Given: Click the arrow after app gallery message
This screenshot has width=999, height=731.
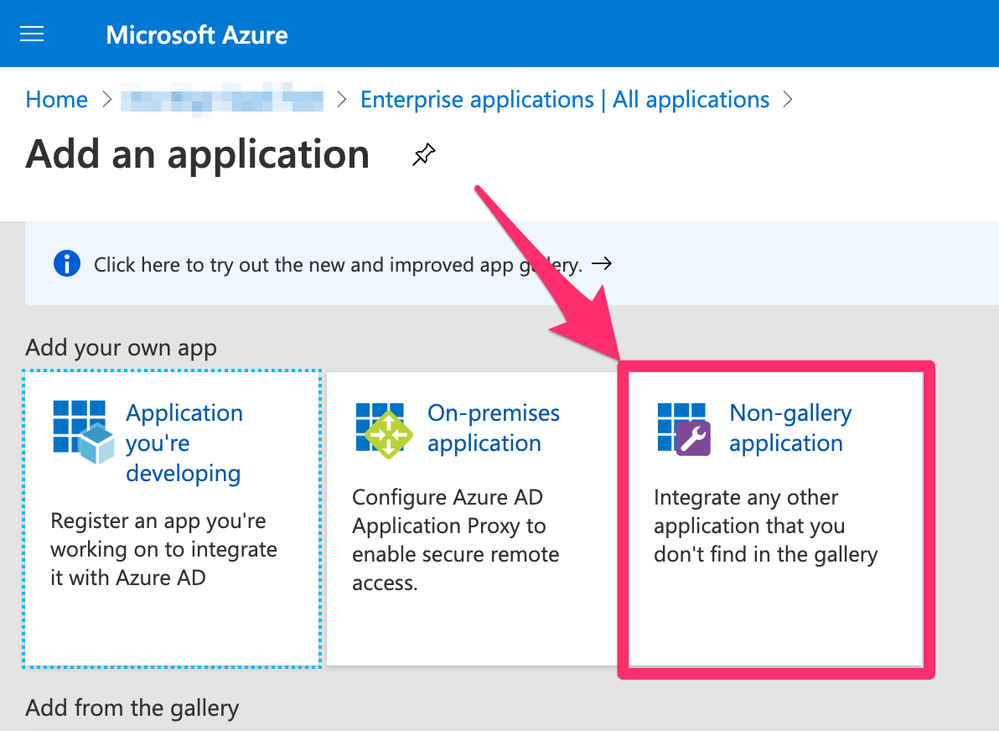Looking at the screenshot, I should click(602, 263).
